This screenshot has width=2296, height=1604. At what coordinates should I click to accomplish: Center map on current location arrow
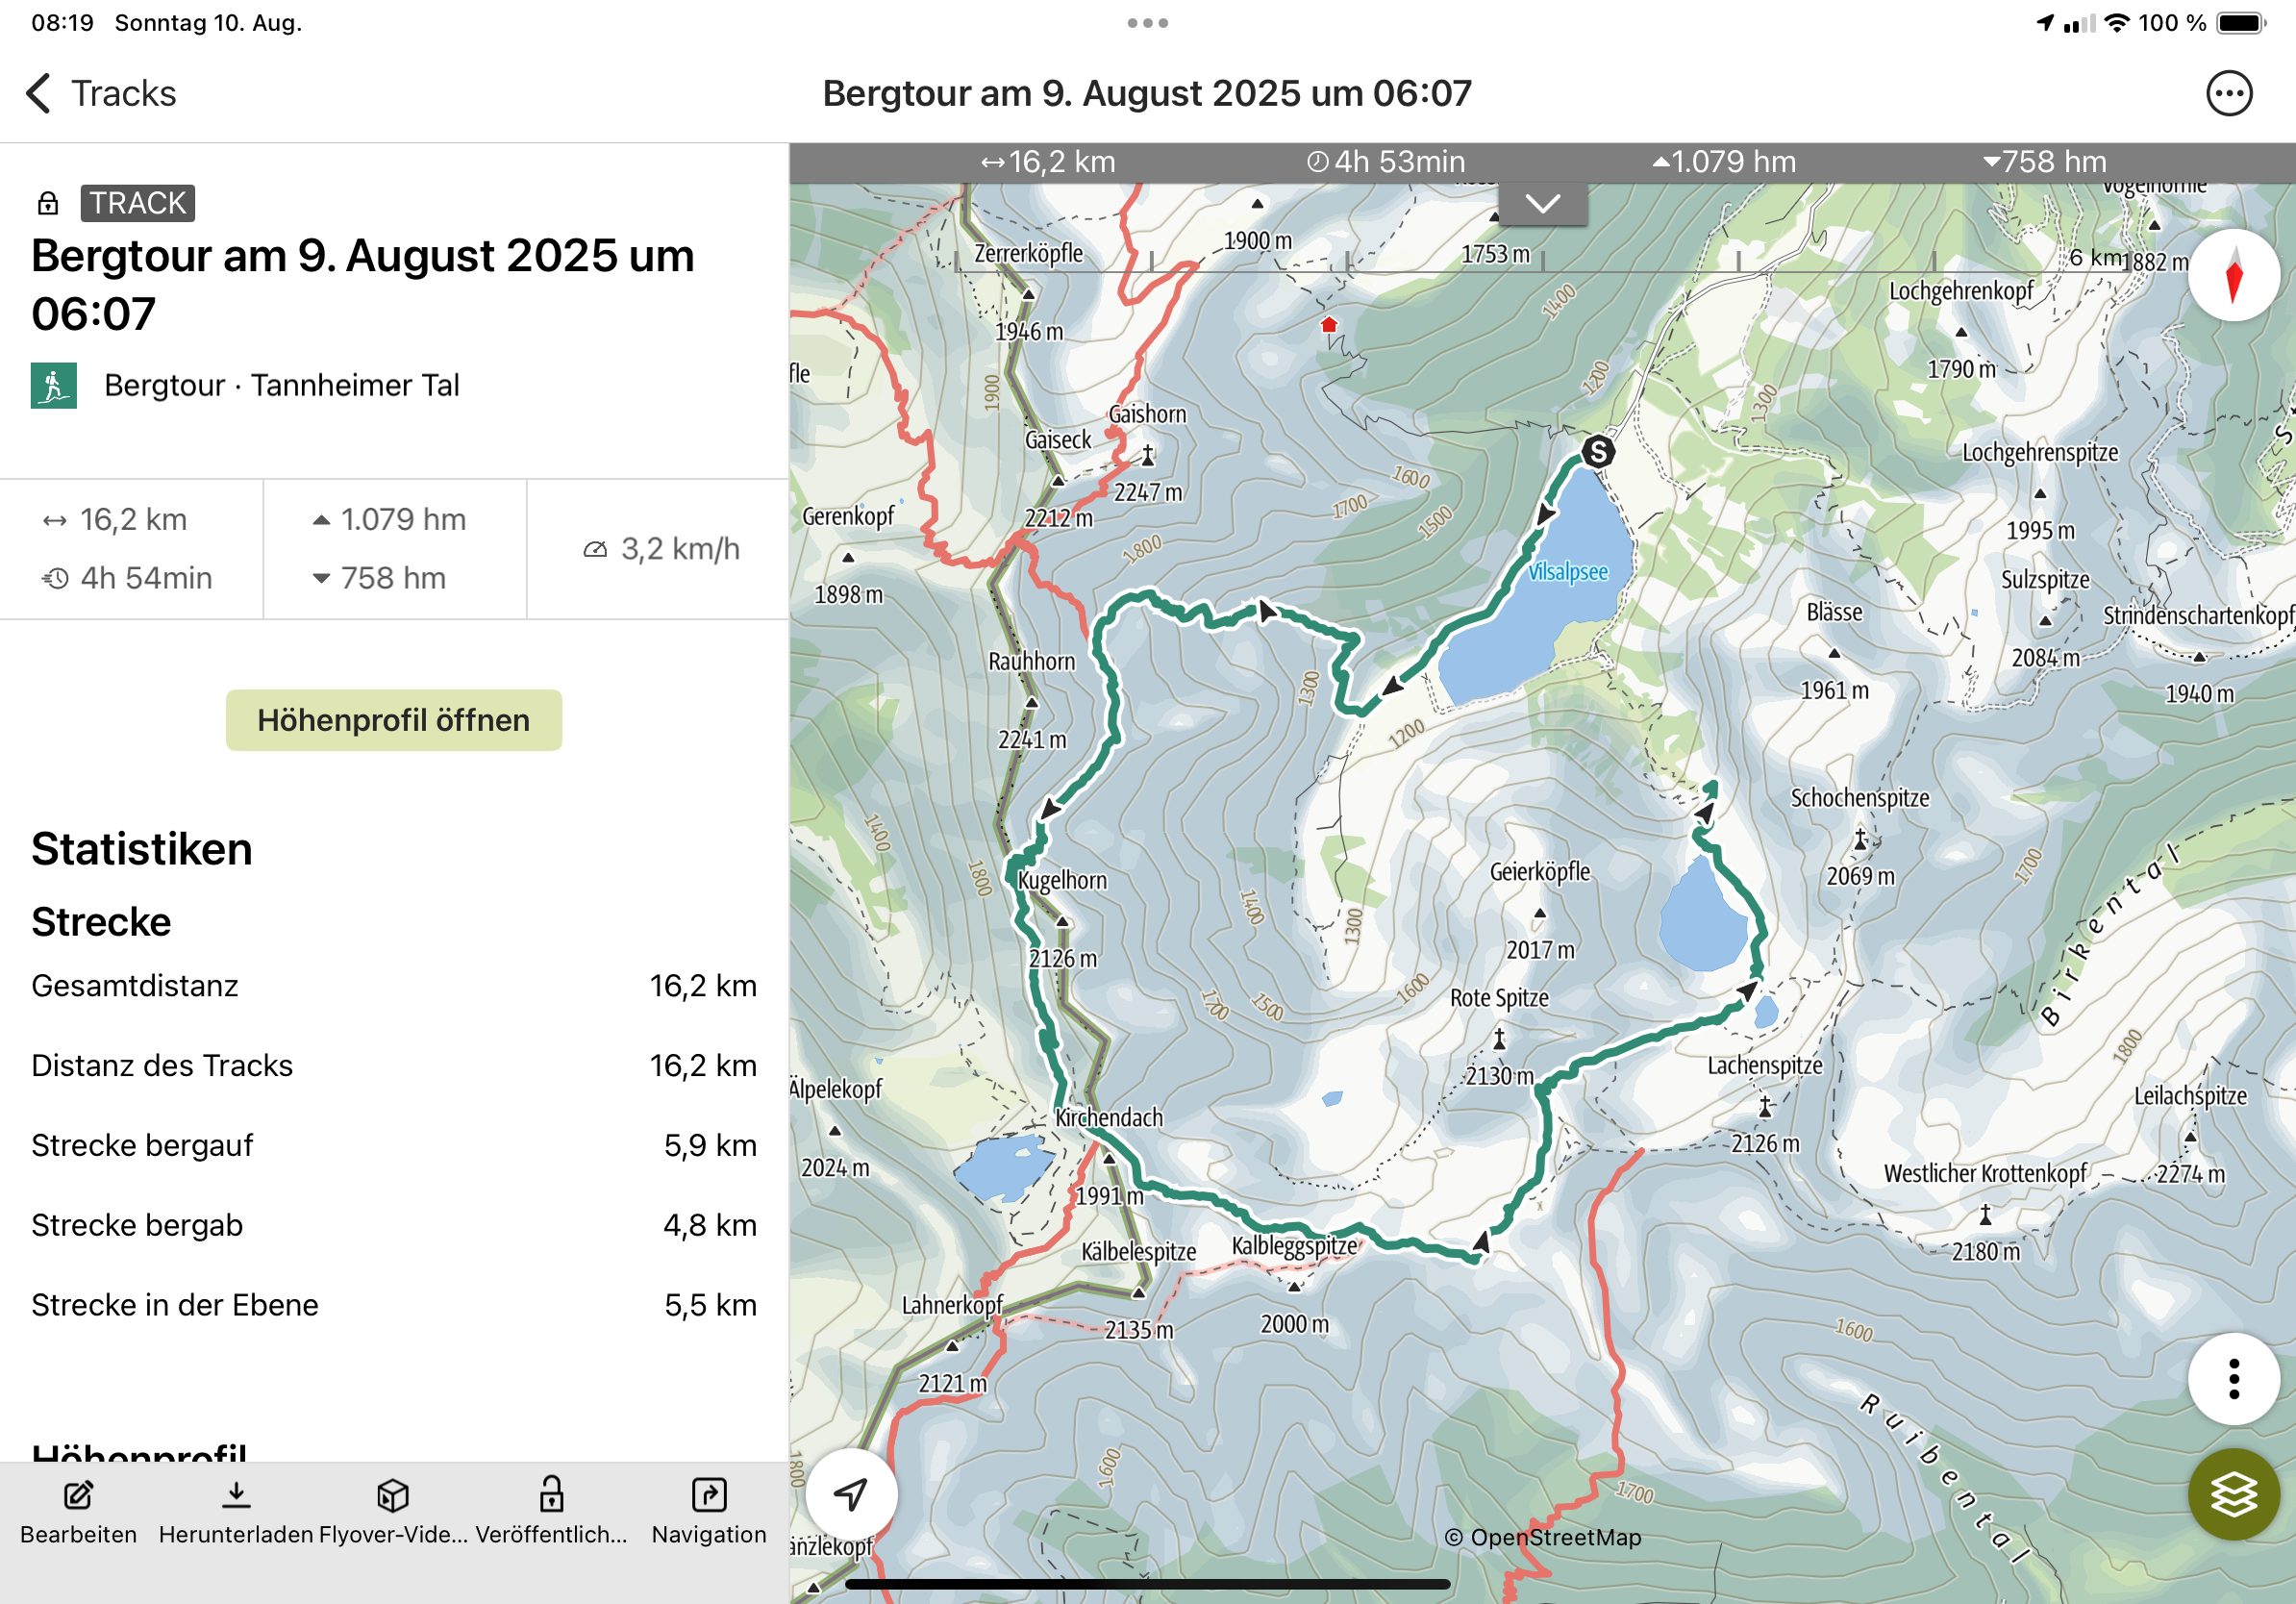coord(851,1494)
